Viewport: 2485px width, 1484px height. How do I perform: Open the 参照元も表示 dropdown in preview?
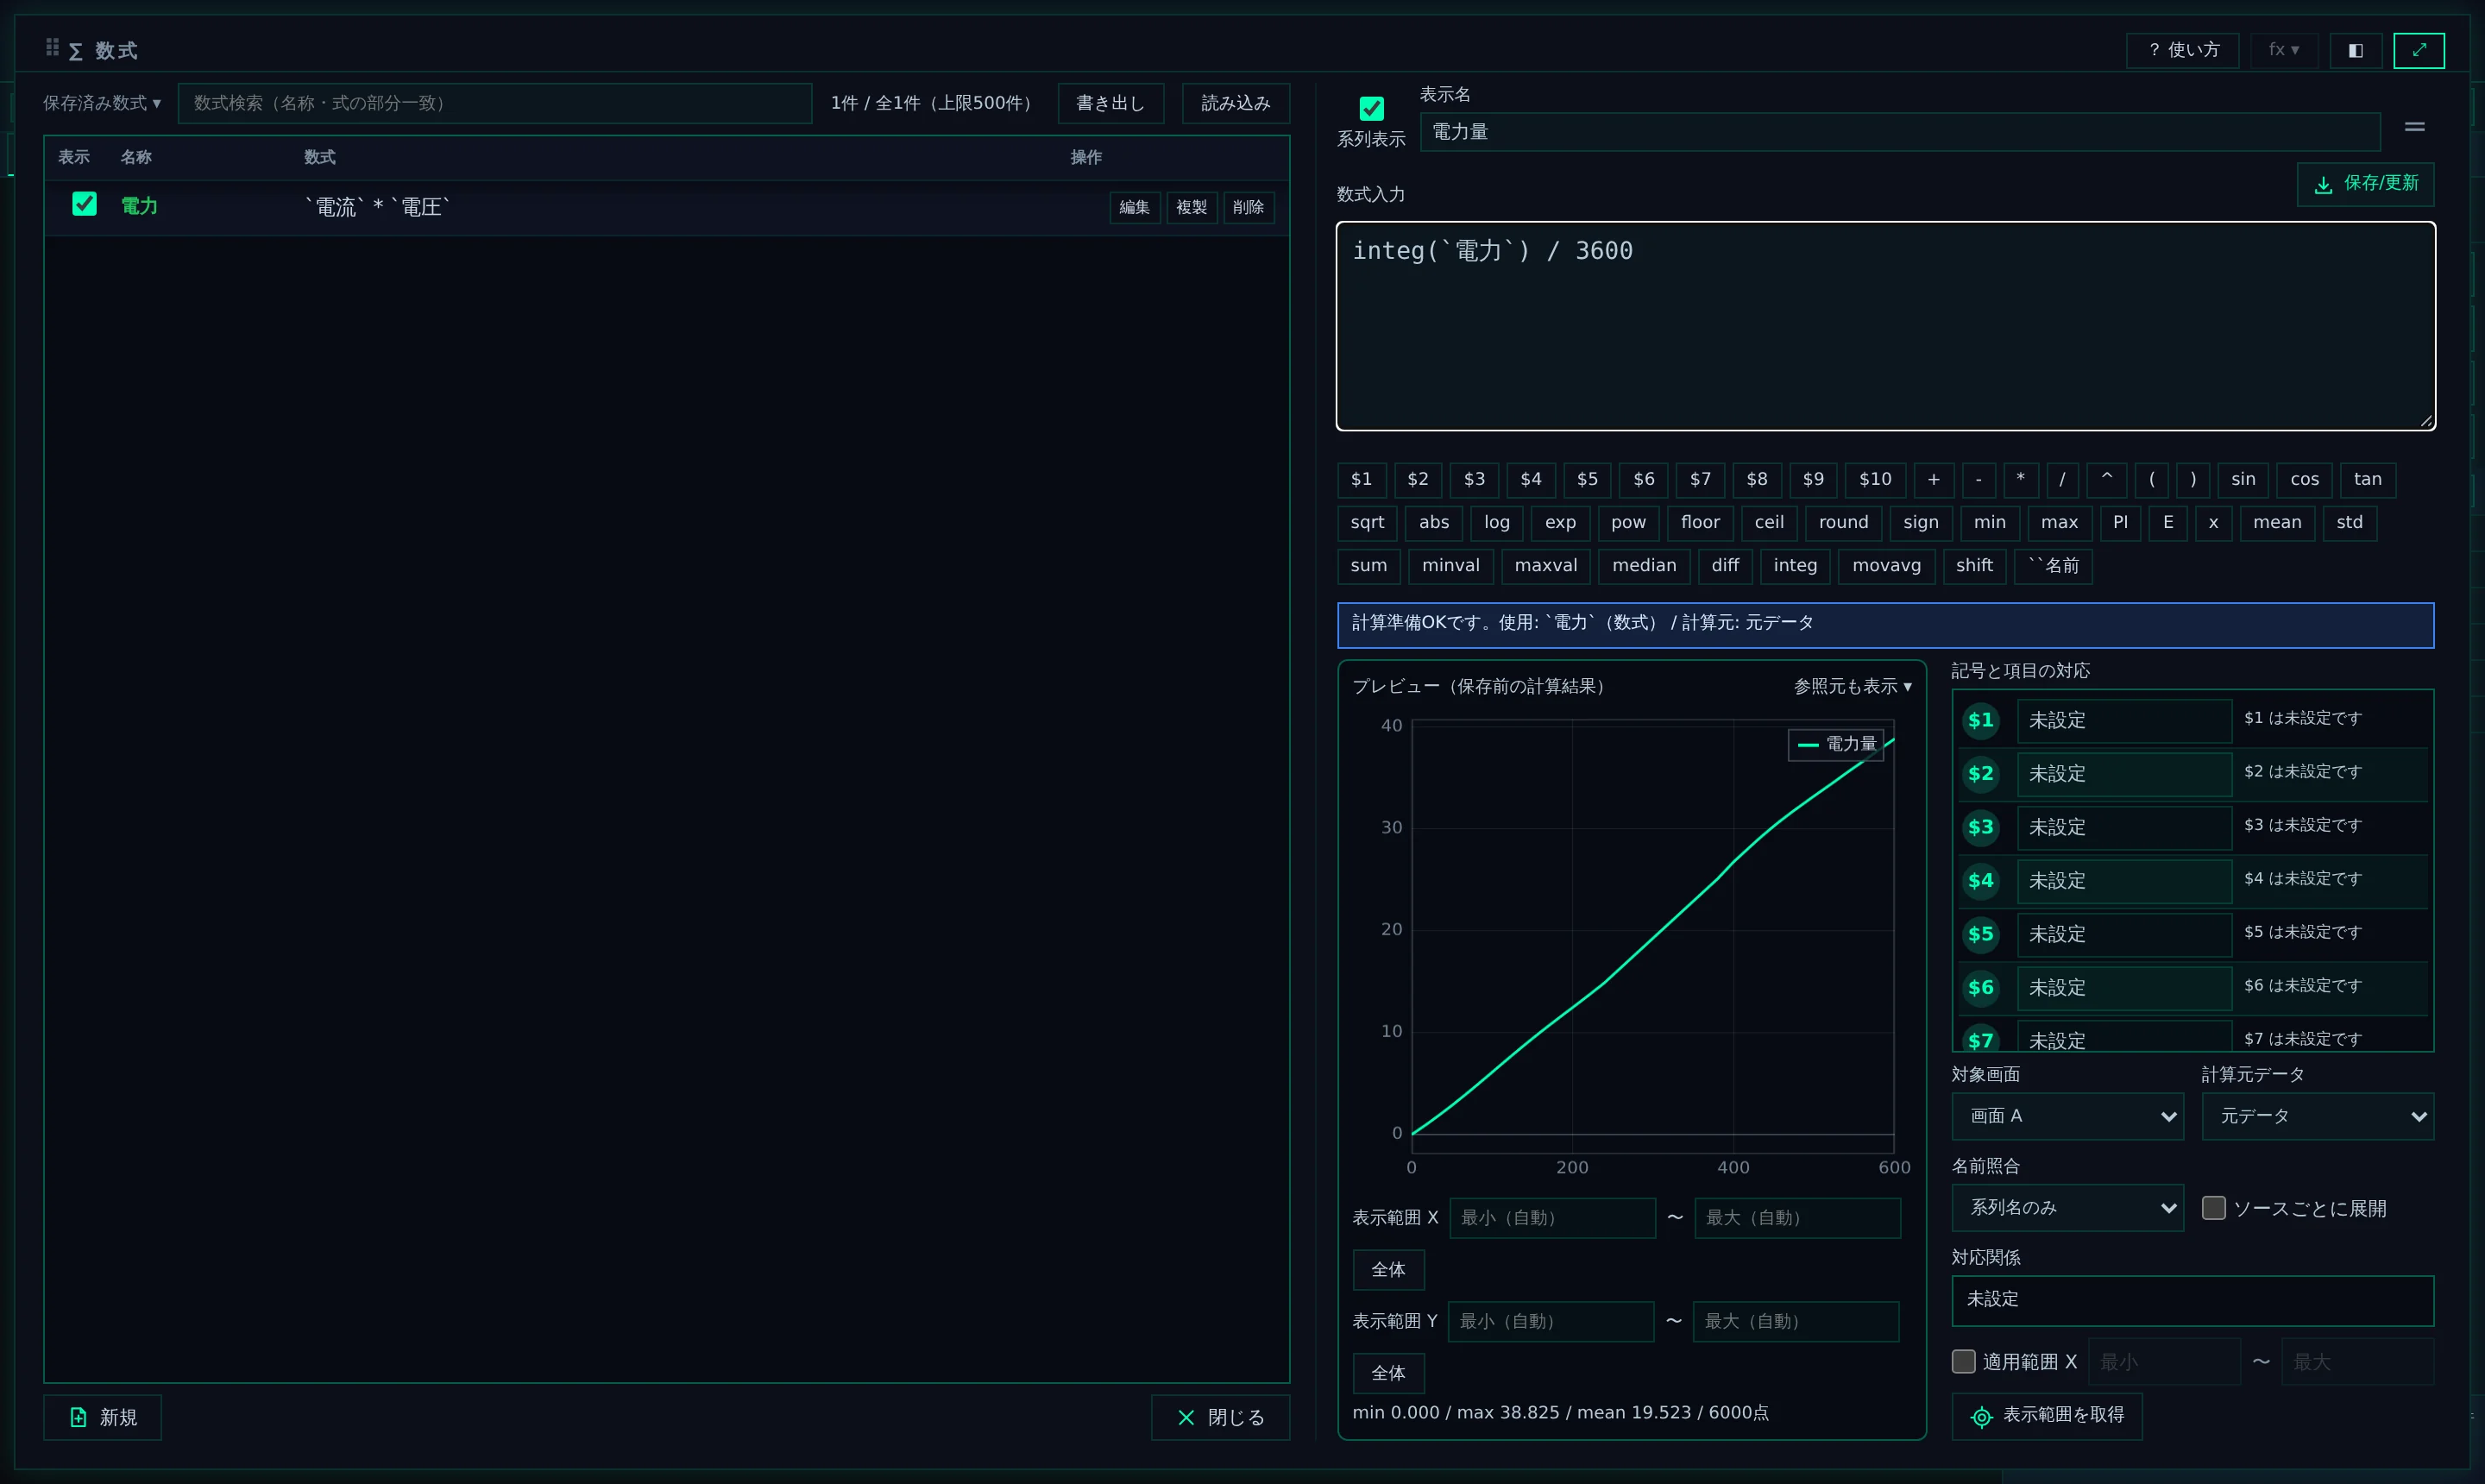coord(1852,686)
